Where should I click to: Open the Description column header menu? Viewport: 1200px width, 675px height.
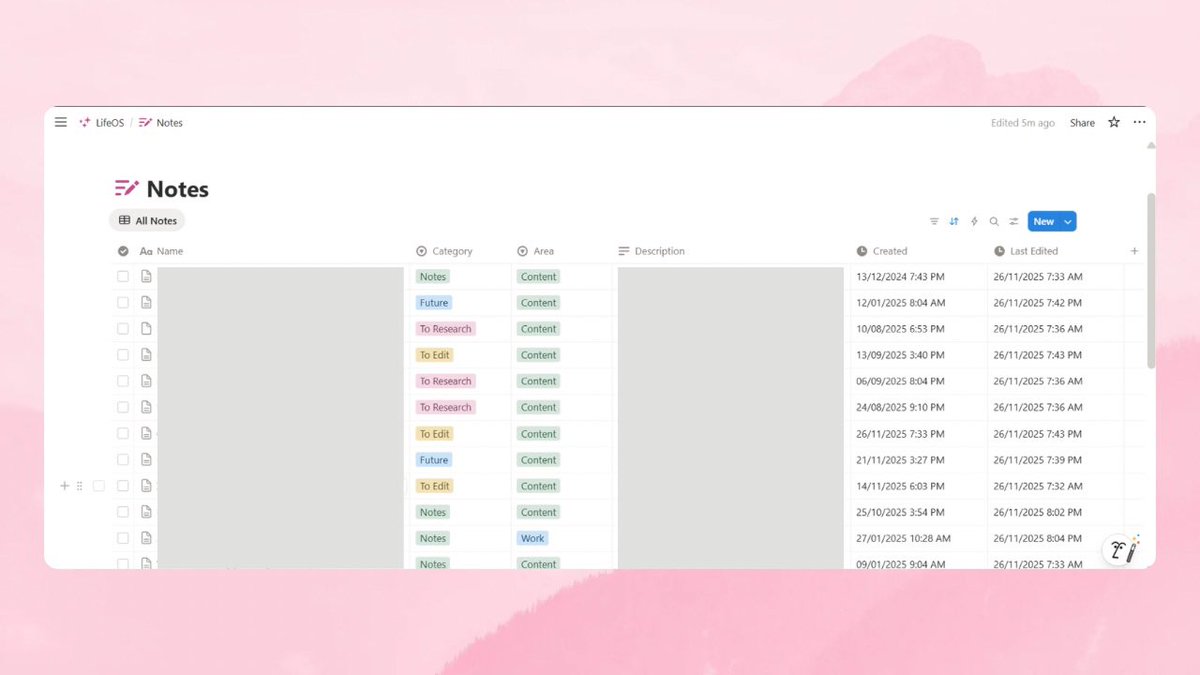point(652,251)
